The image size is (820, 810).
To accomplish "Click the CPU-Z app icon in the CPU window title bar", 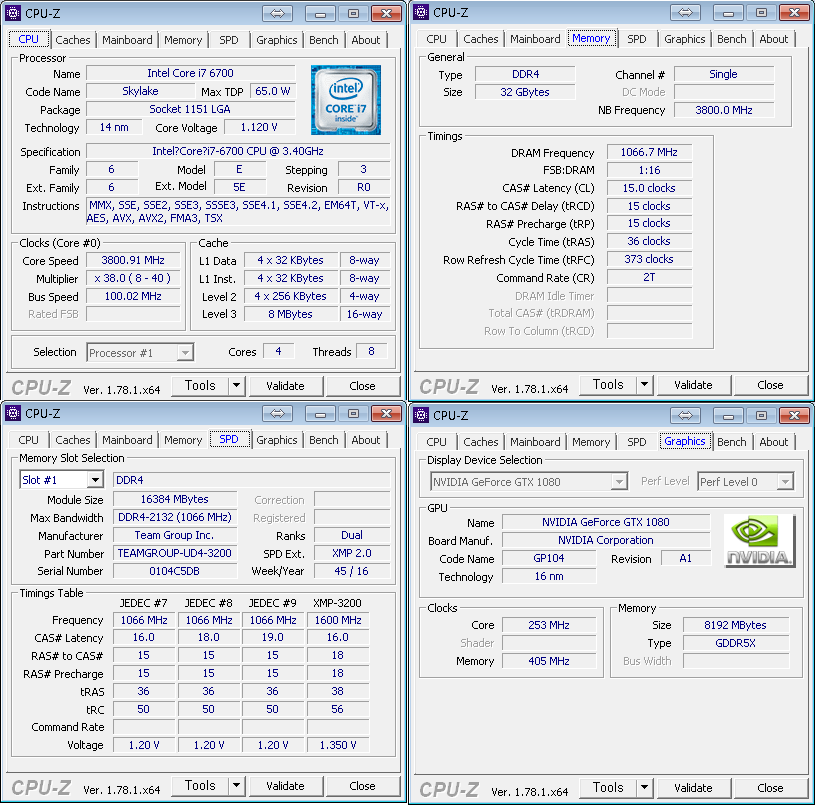I will click(13, 13).
